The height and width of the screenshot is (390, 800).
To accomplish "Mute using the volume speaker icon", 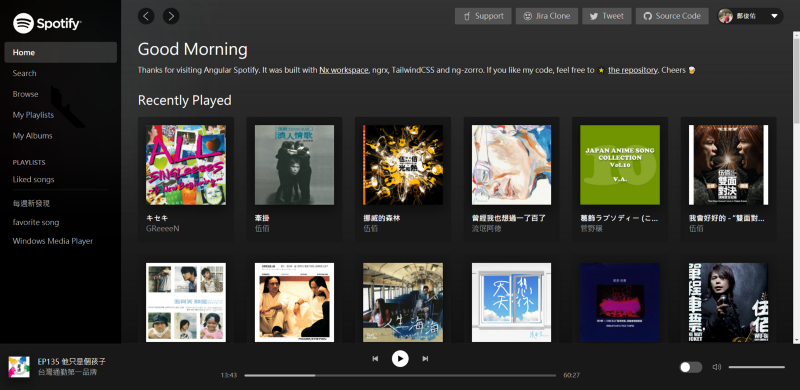I will tap(717, 367).
